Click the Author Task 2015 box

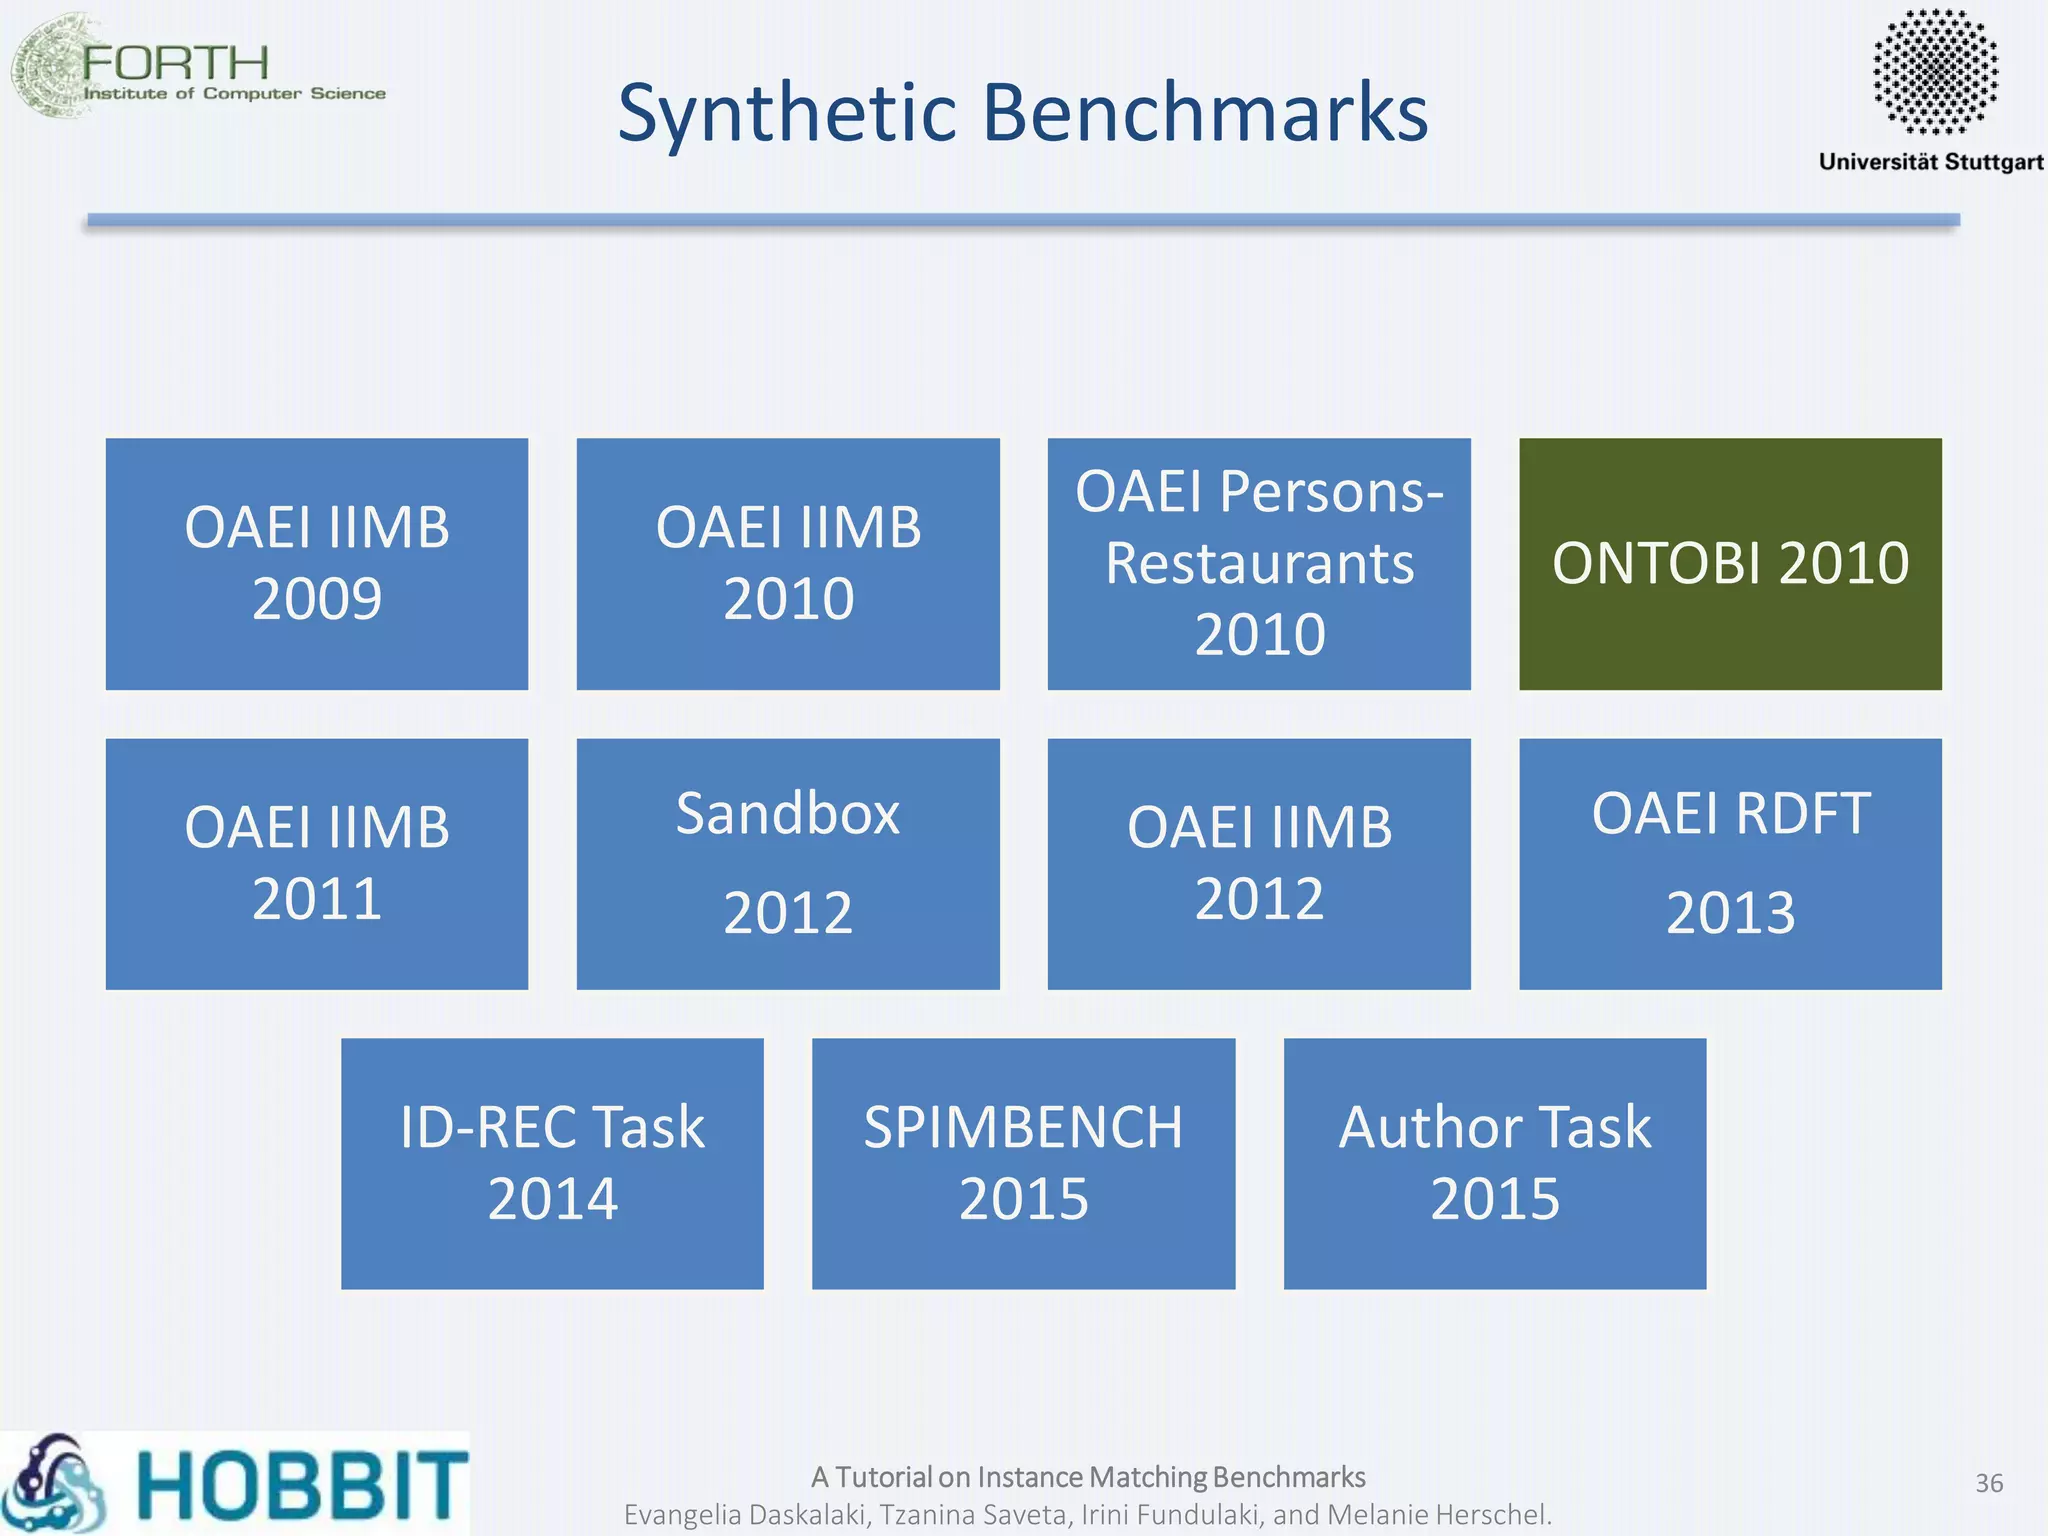point(1495,1163)
